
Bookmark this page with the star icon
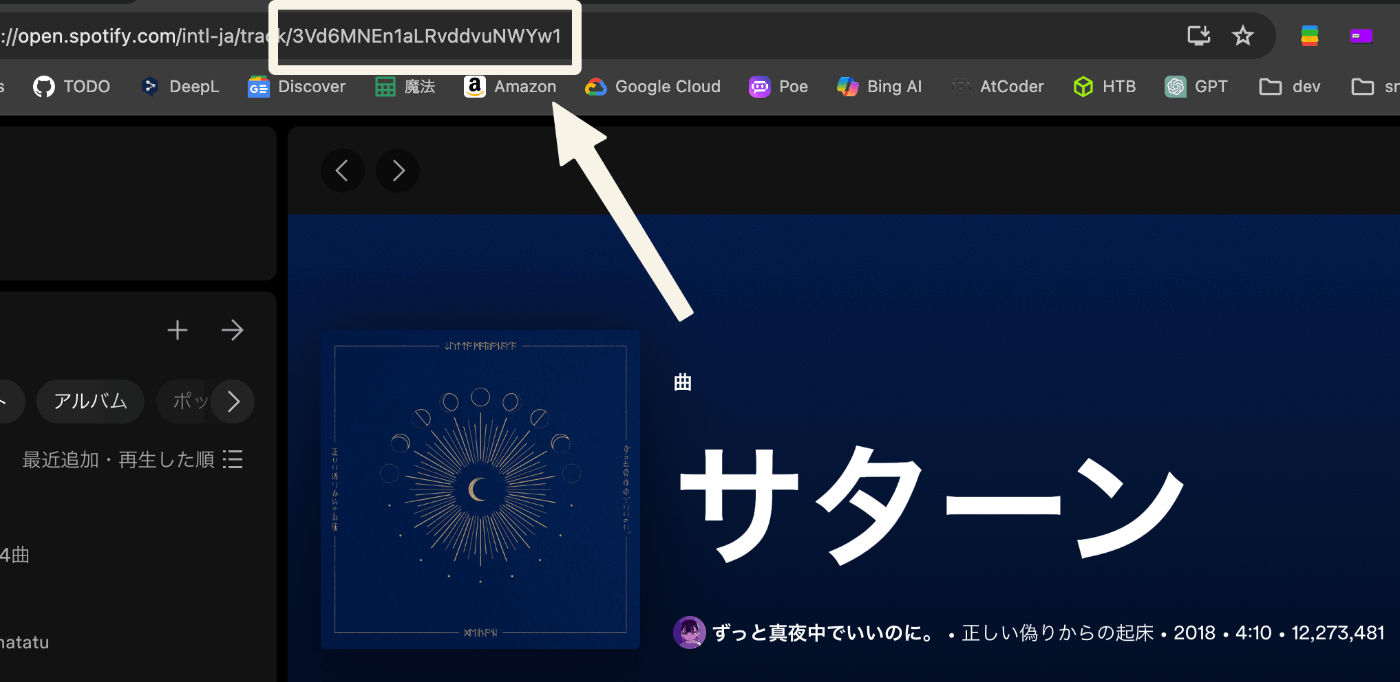pos(1243,36)
